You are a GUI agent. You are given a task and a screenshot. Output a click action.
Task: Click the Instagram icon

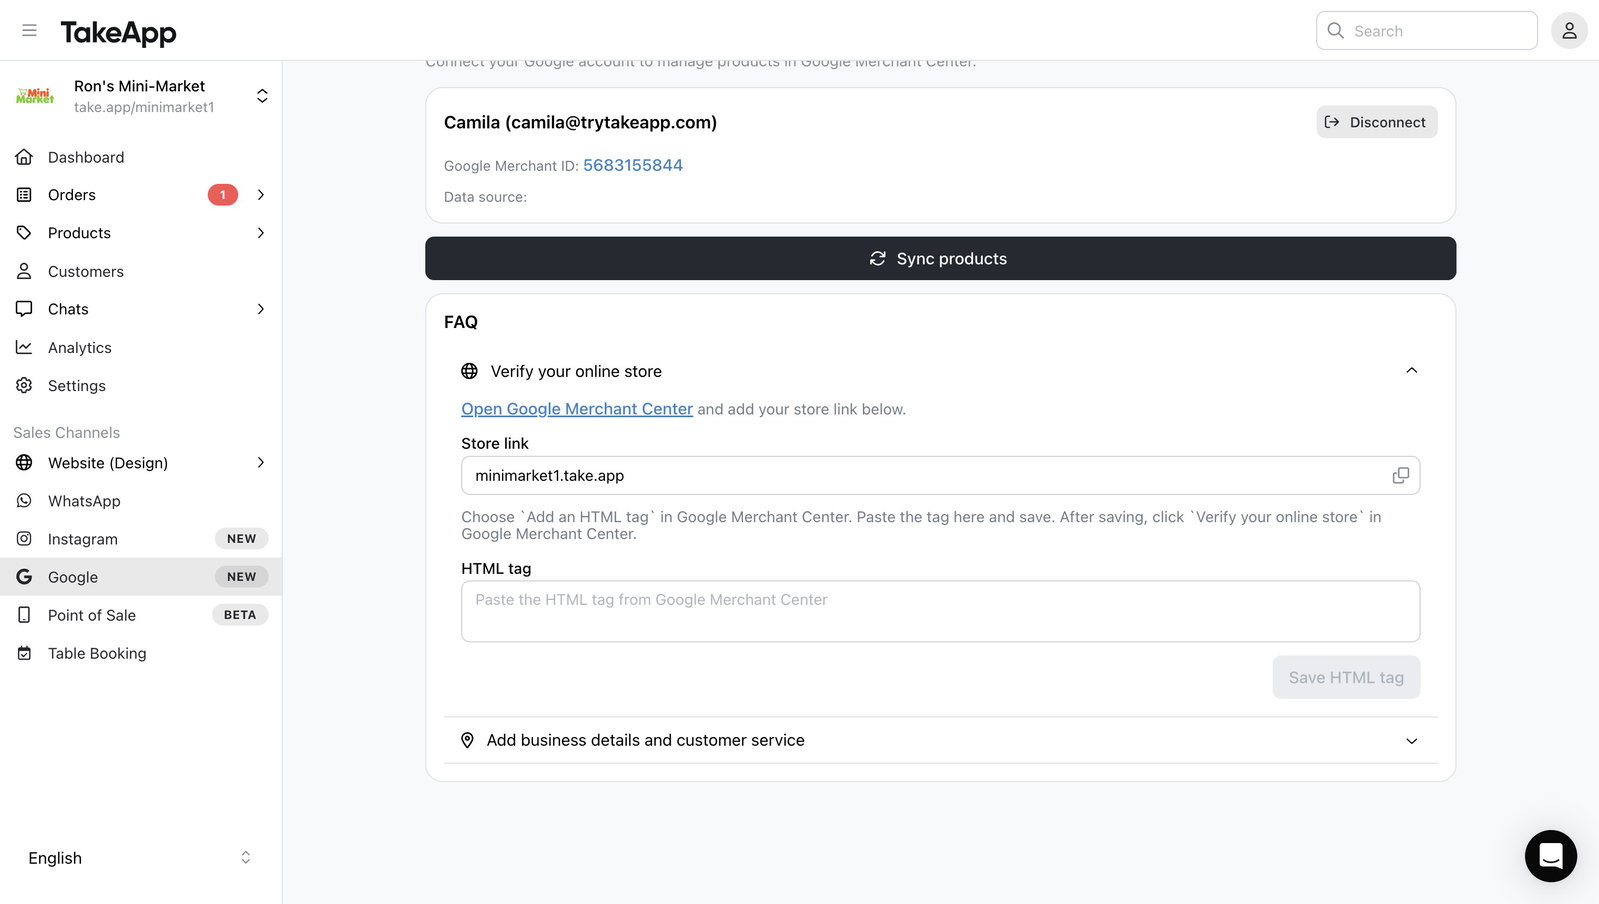tap(24, 539)
